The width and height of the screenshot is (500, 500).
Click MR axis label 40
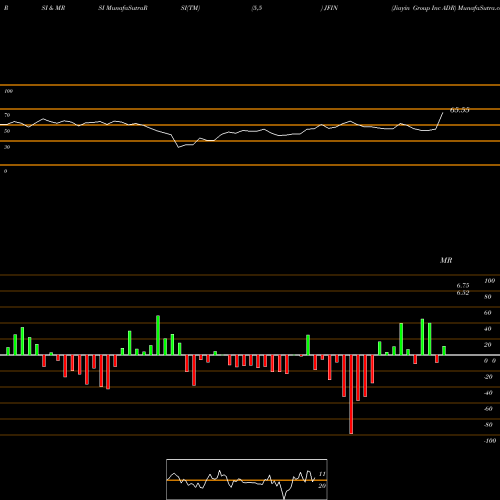(x=488, y=329)
